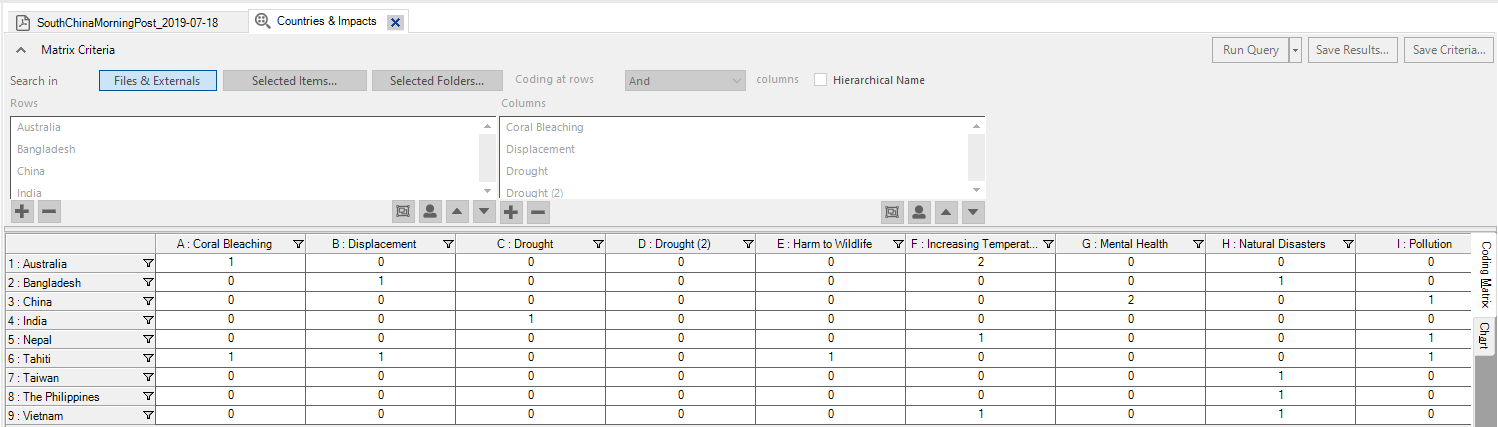Click the move up arrow under Columns list

(946, 211)
